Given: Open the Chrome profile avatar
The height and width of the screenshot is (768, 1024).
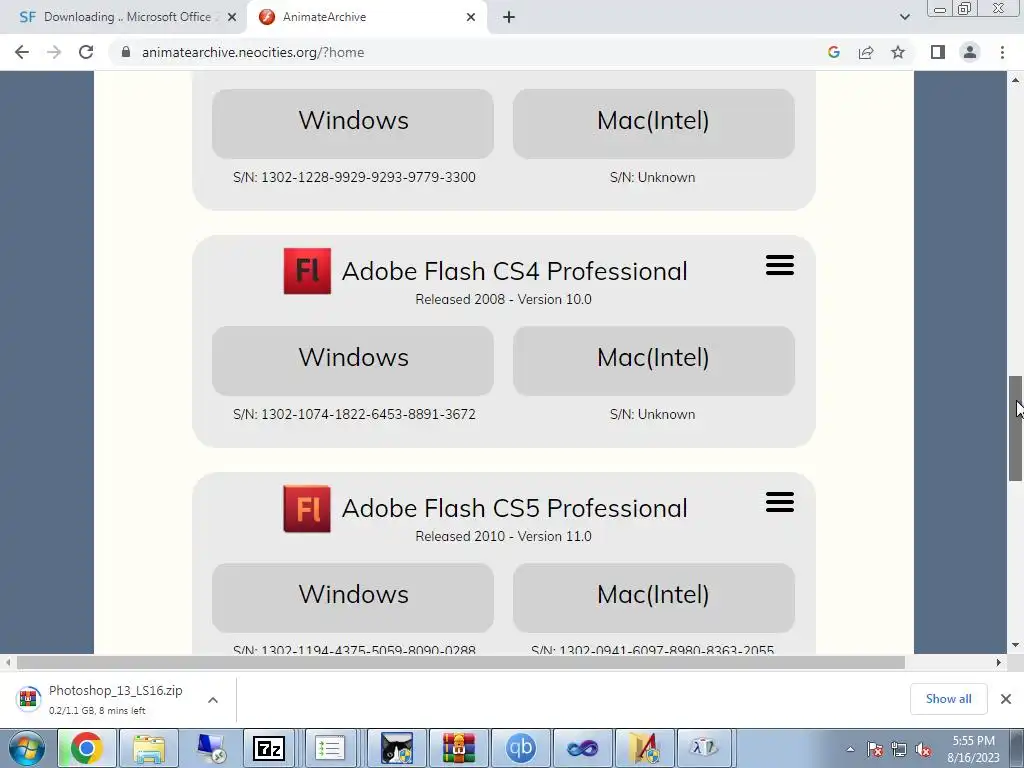Looking at the screenshot, I should tap(970, 52).
